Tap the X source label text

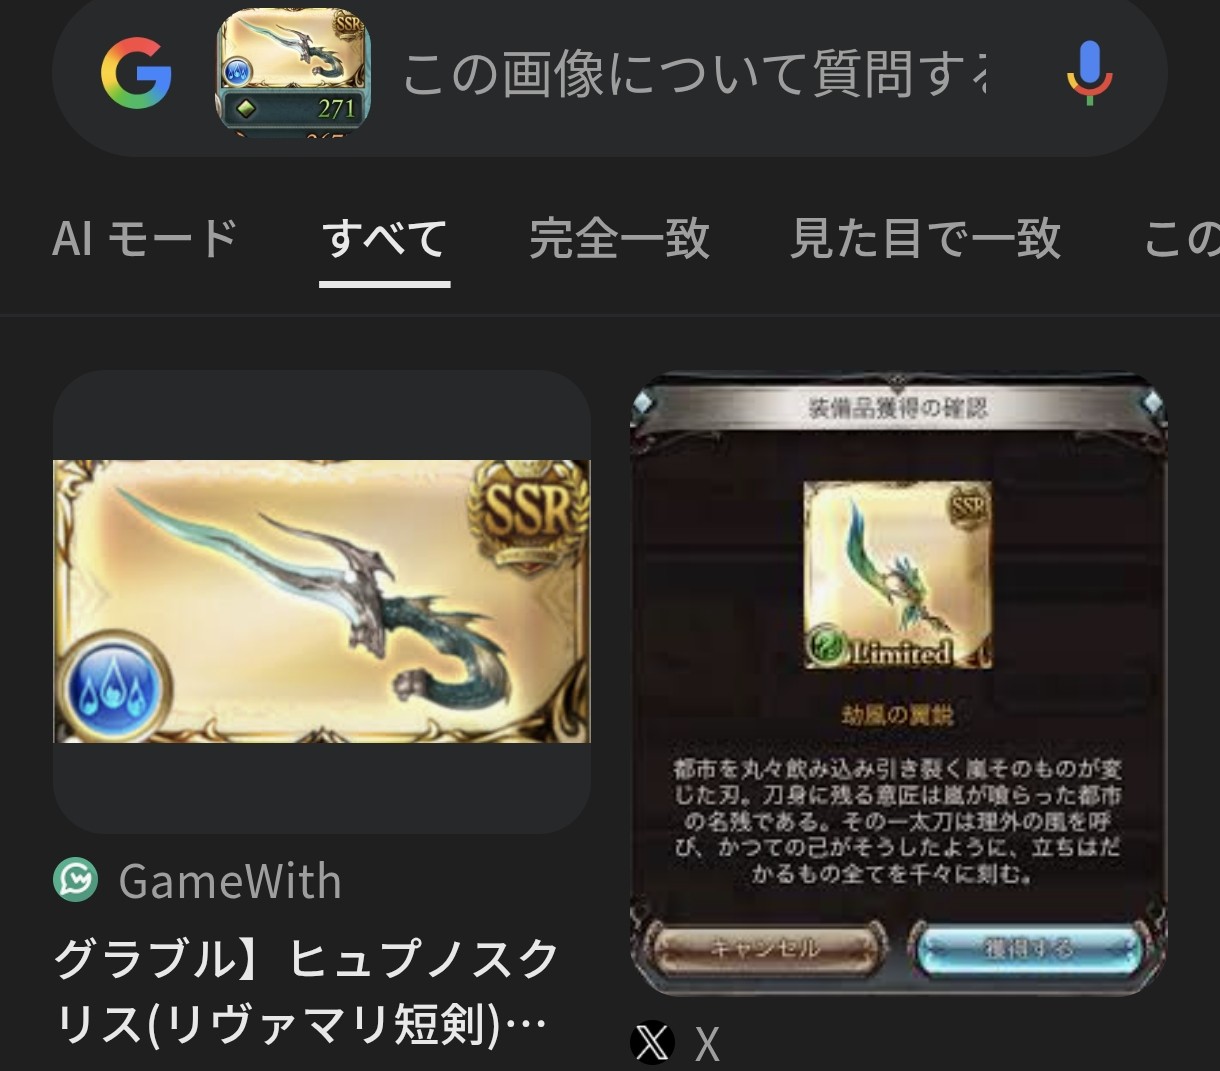click(707, 1045)
